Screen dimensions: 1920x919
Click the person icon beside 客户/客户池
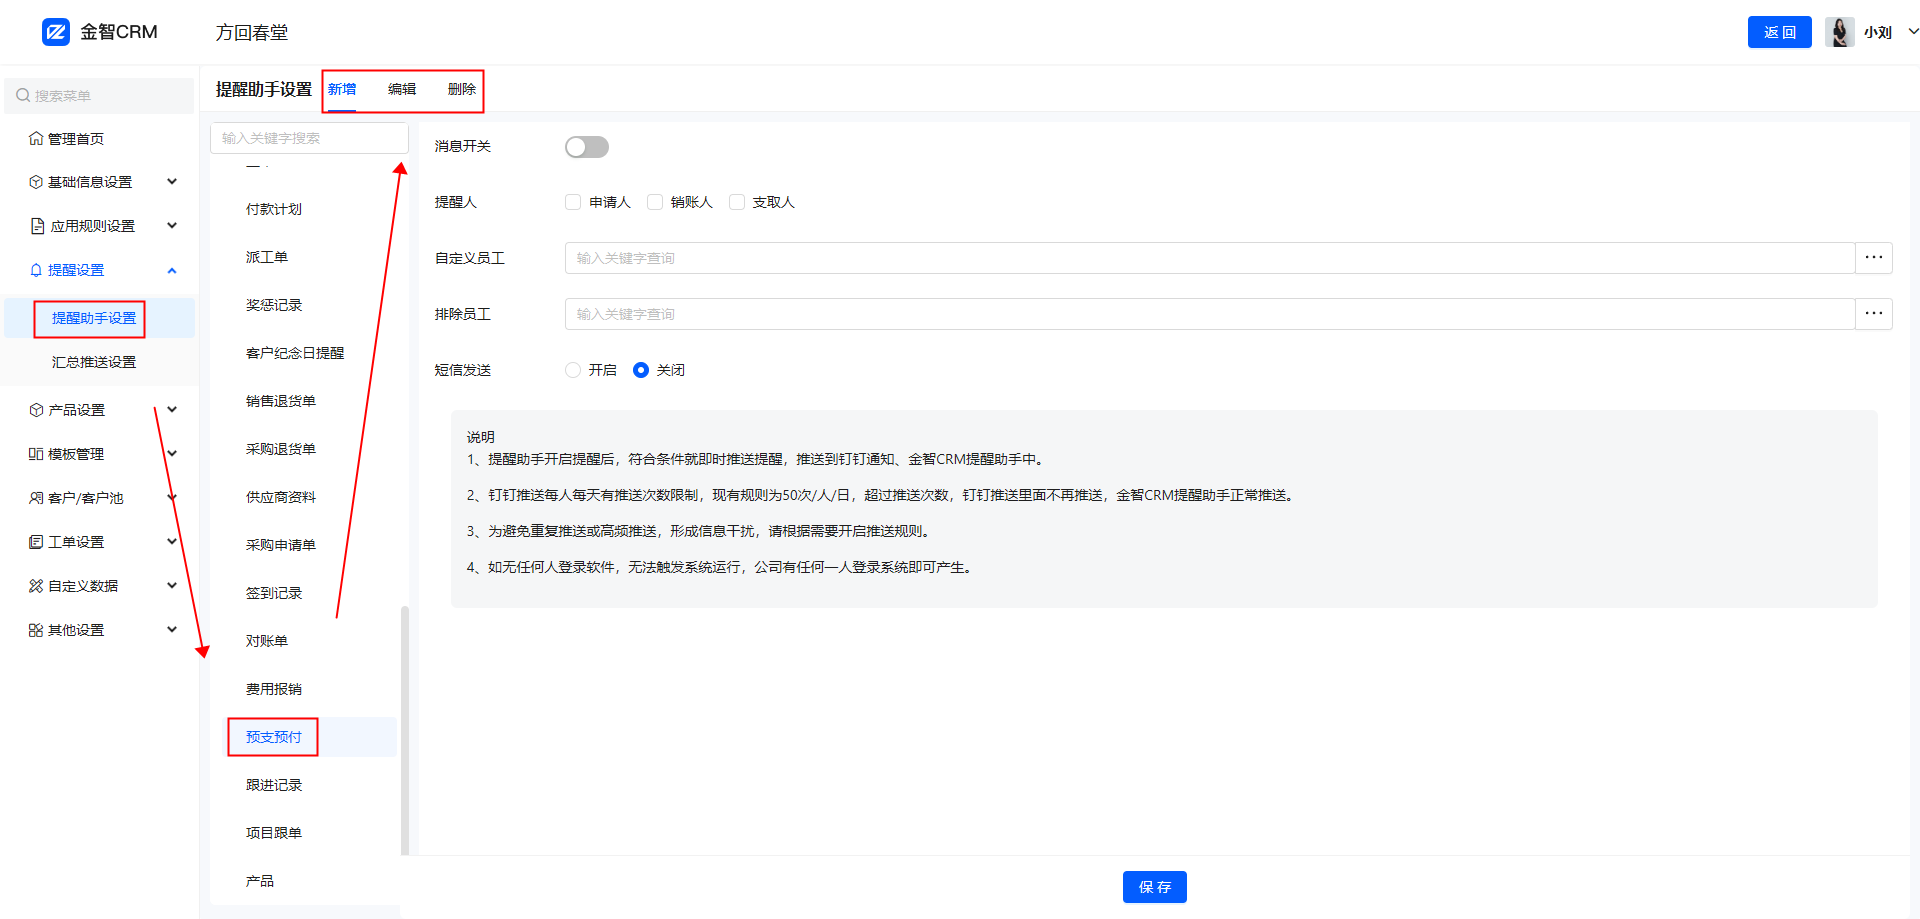[x=36, y=498]
